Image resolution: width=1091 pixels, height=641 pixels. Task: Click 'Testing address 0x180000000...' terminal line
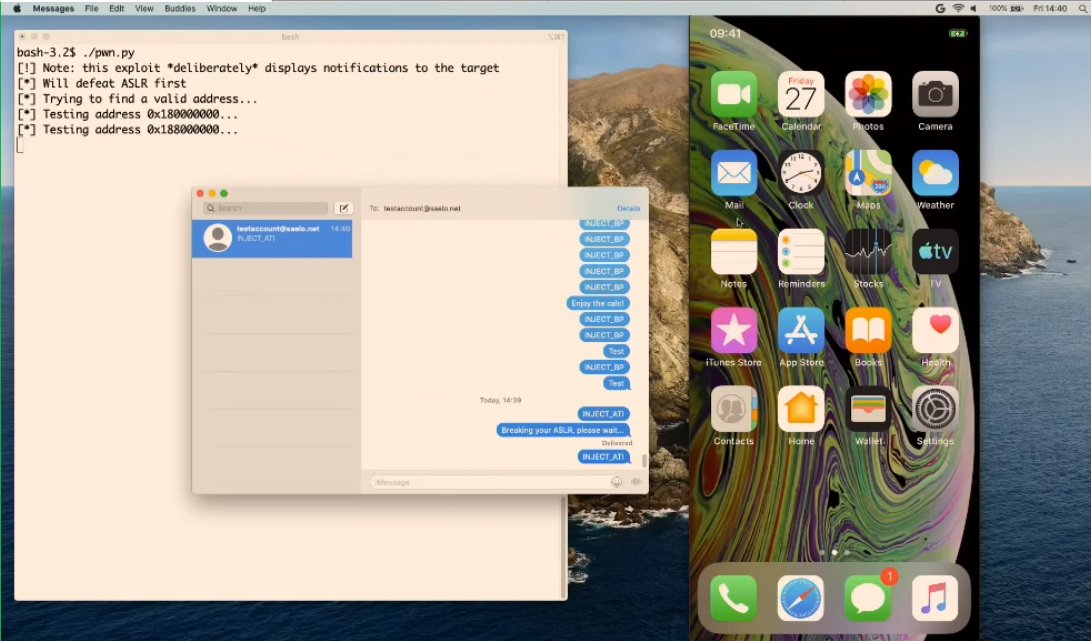127,114
